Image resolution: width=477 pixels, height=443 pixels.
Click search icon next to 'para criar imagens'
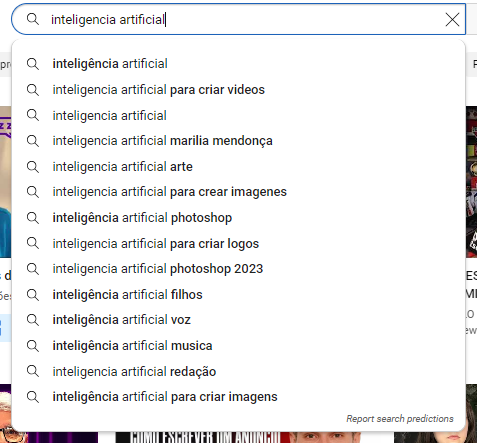pos(33,397)
